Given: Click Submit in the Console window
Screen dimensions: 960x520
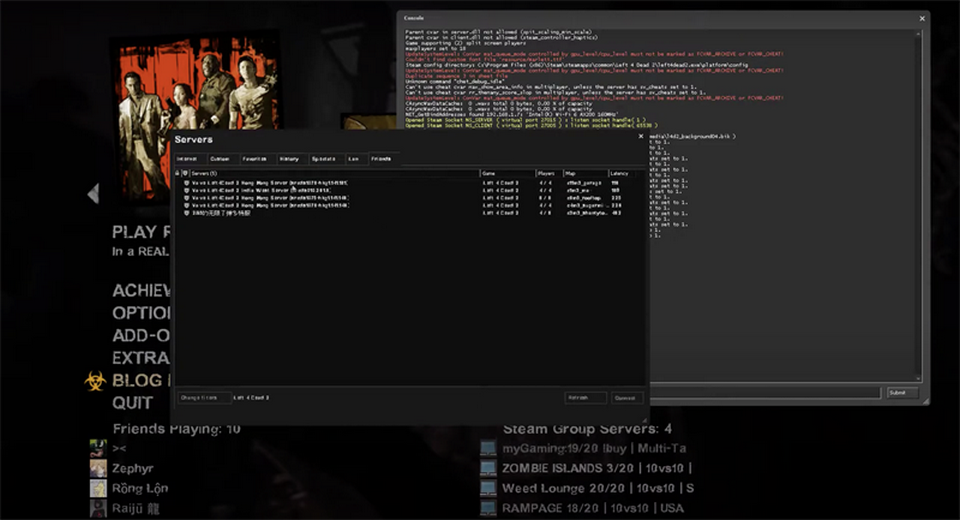Looking at the screenshot, I should [x=902, y=393].
